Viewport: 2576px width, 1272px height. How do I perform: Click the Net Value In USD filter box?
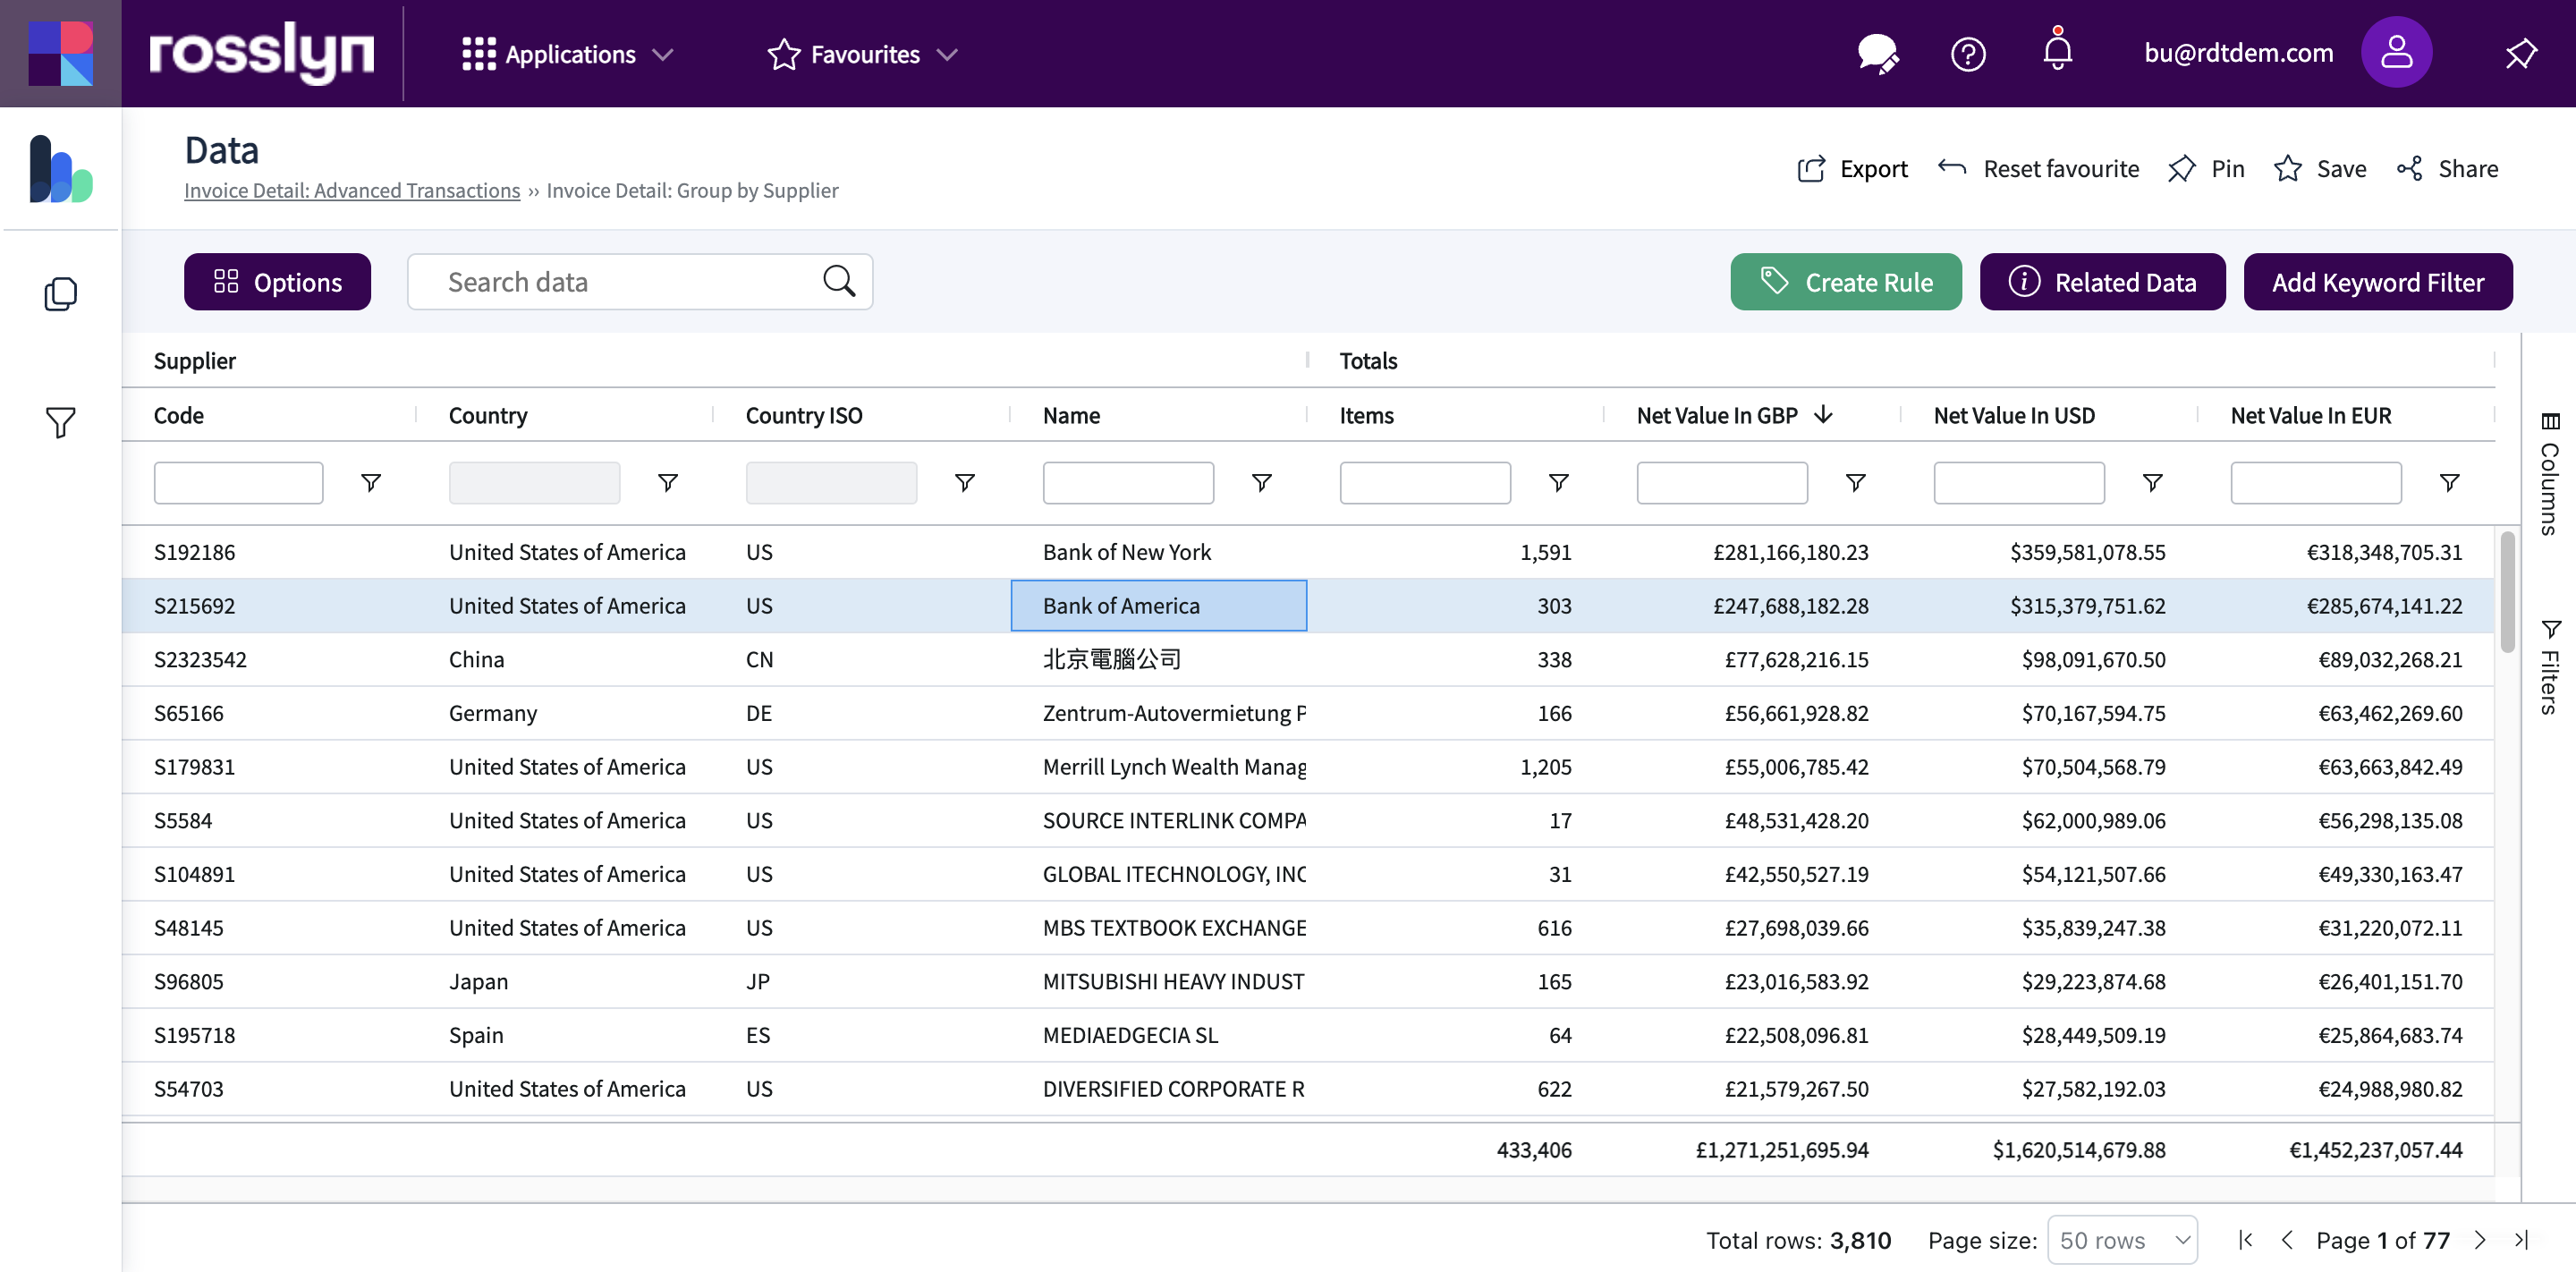[2019, 483]
